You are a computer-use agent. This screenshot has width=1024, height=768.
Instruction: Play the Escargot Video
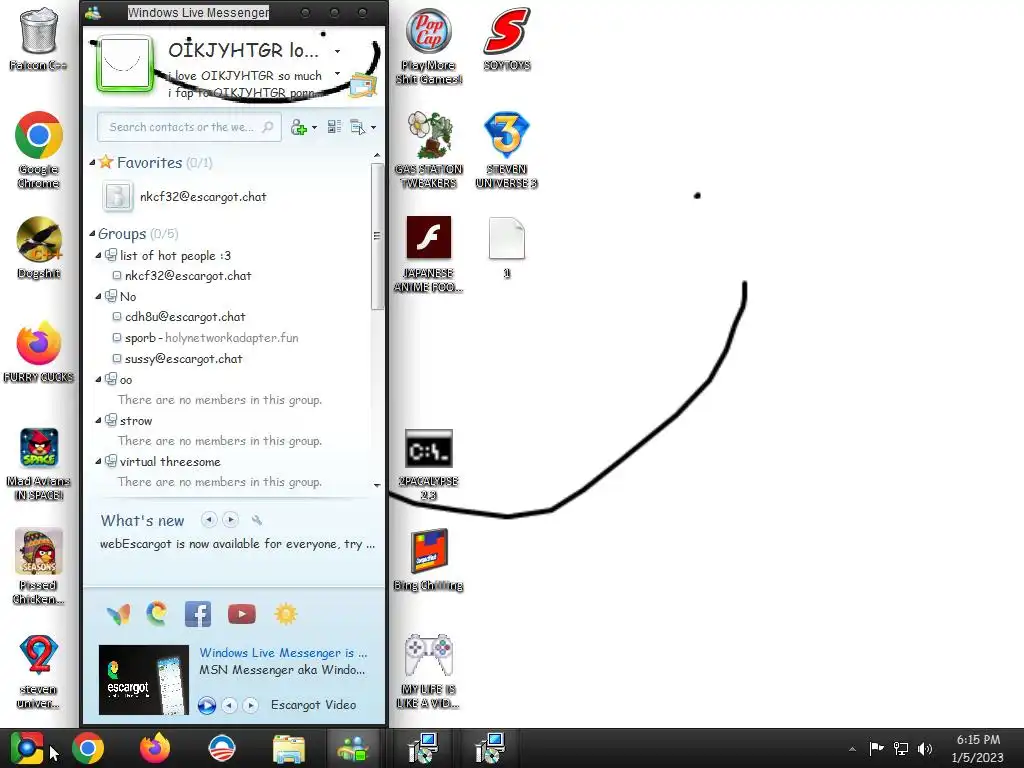207,705
